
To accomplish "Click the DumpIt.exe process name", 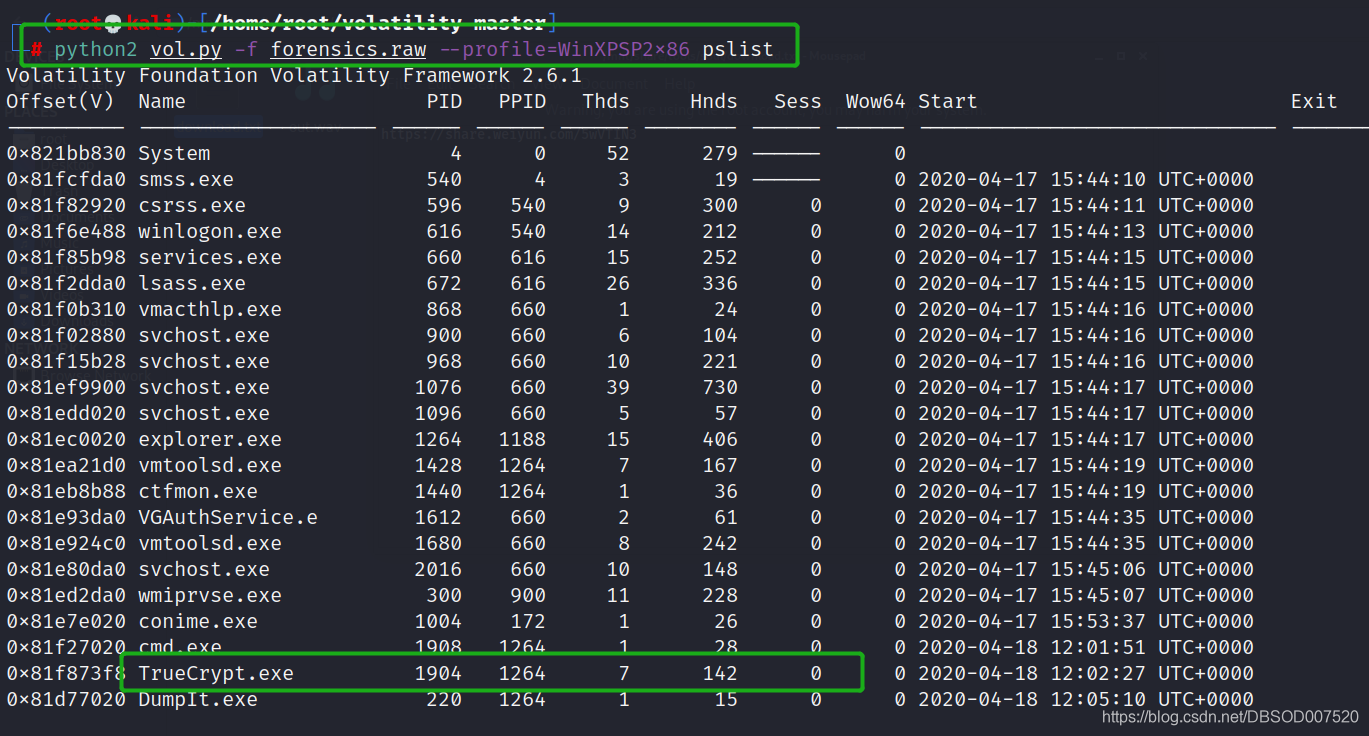I will click(x=198, y=699).
